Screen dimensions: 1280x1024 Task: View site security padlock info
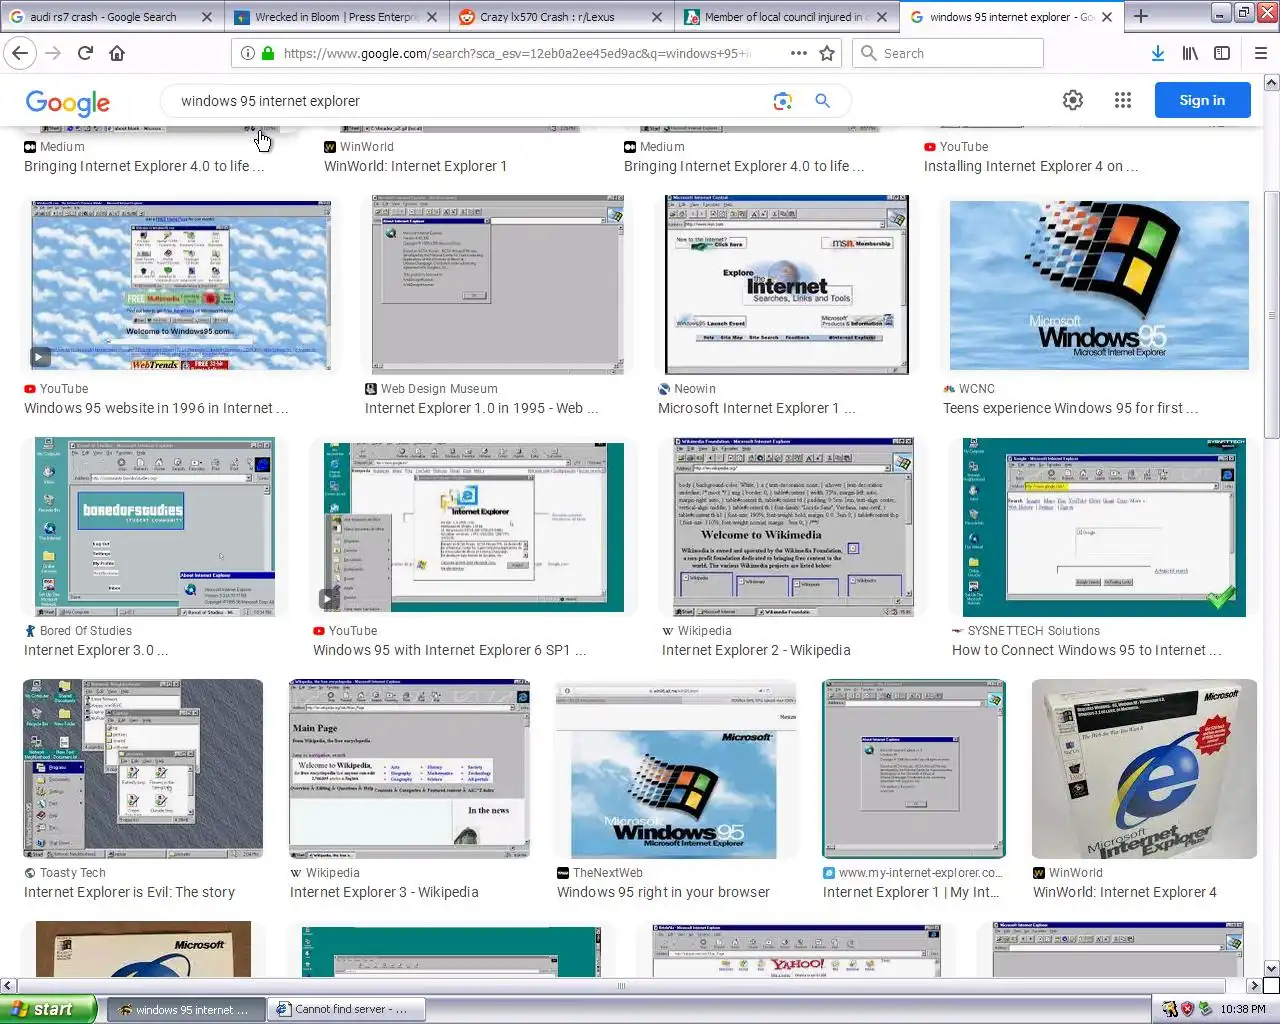268,53
